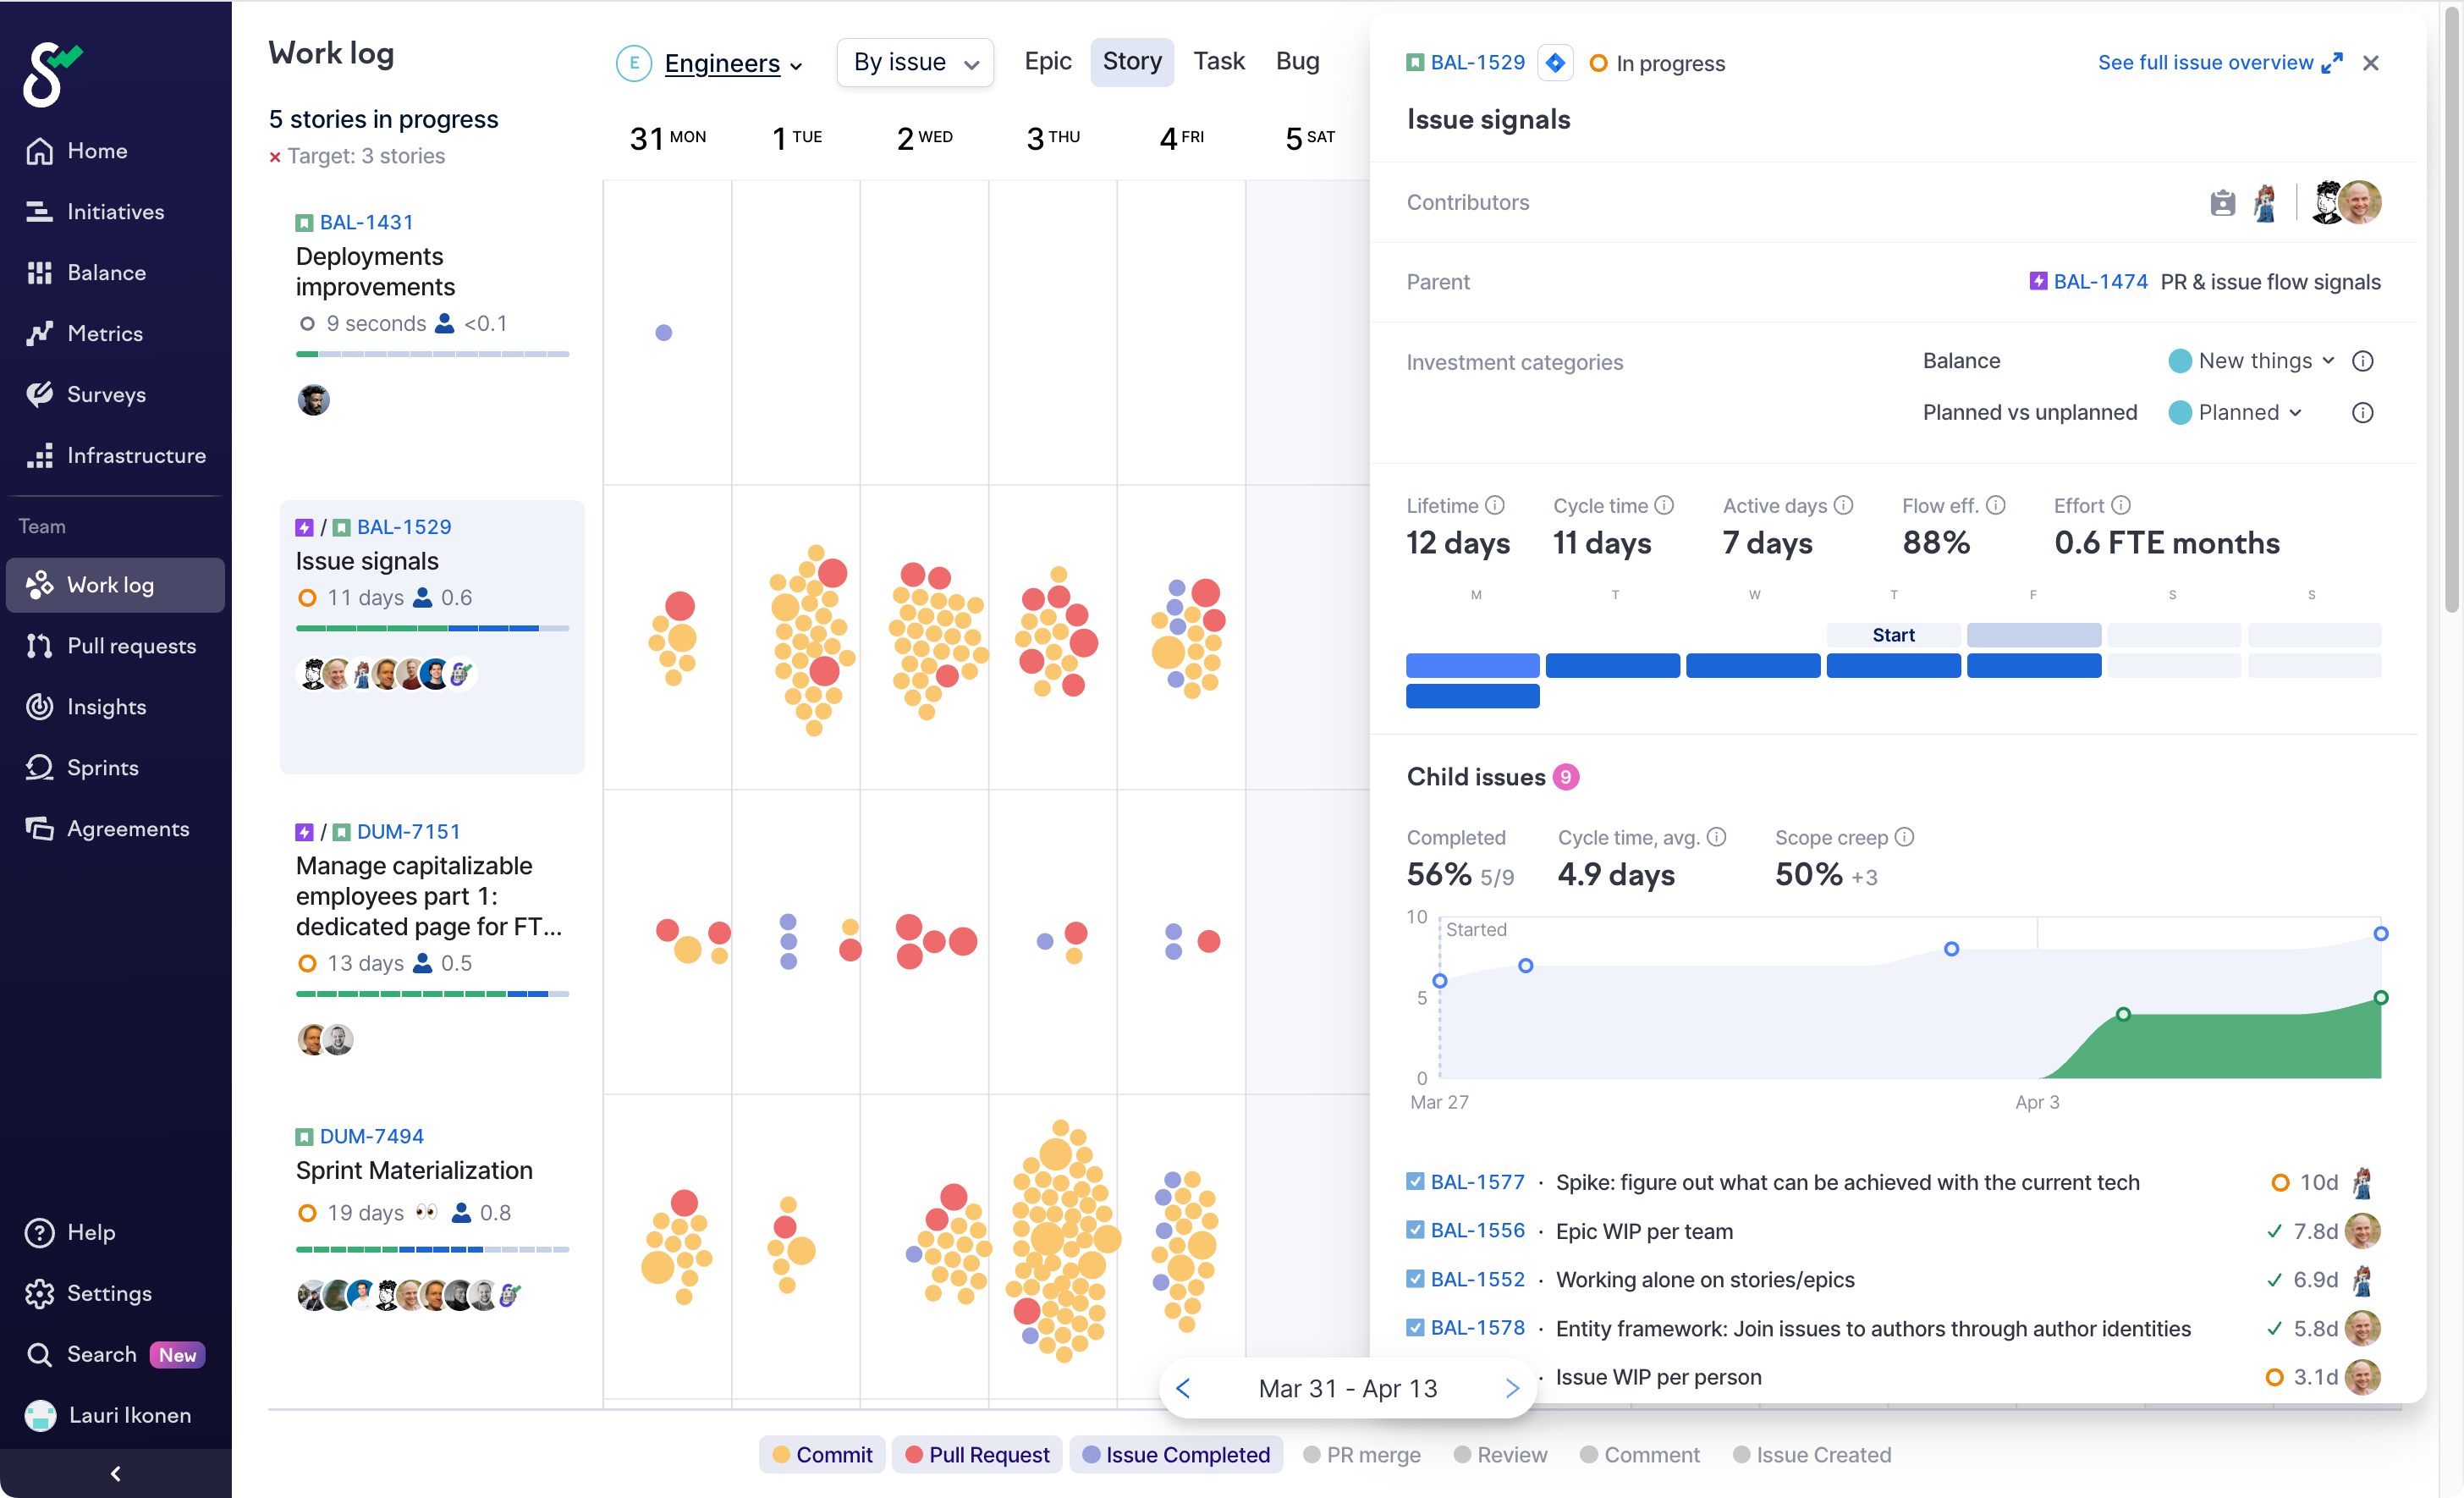Click the blue diamond icon beside BAL-1529
2464x1498 pixels.
(1555, 63)
